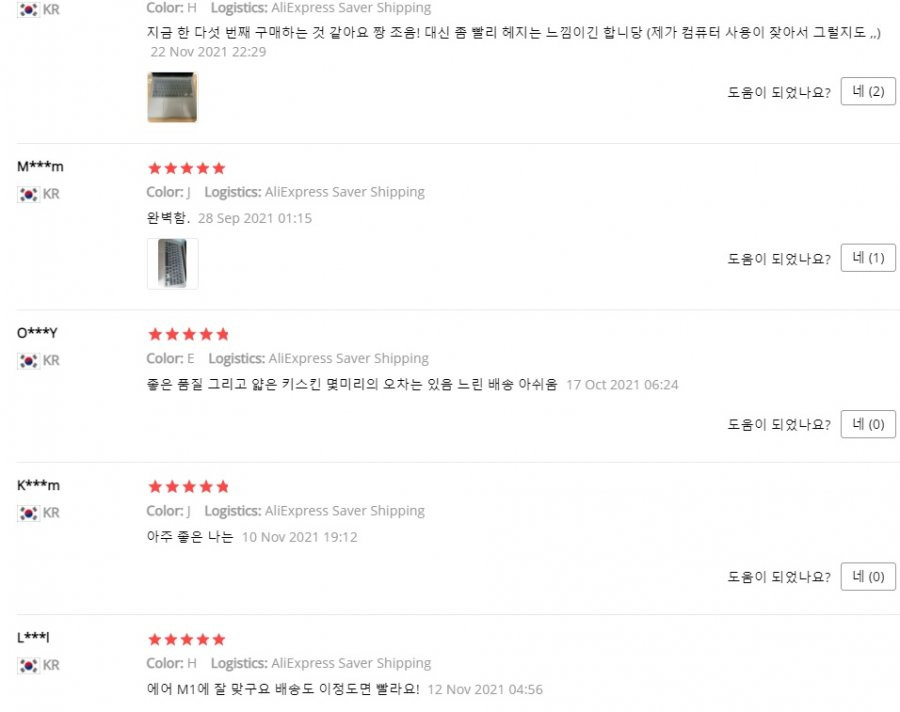Click the five-star rating on M***m's review
Image resolution: width=900 pixels, height=712 pixels.
point(187,168)
